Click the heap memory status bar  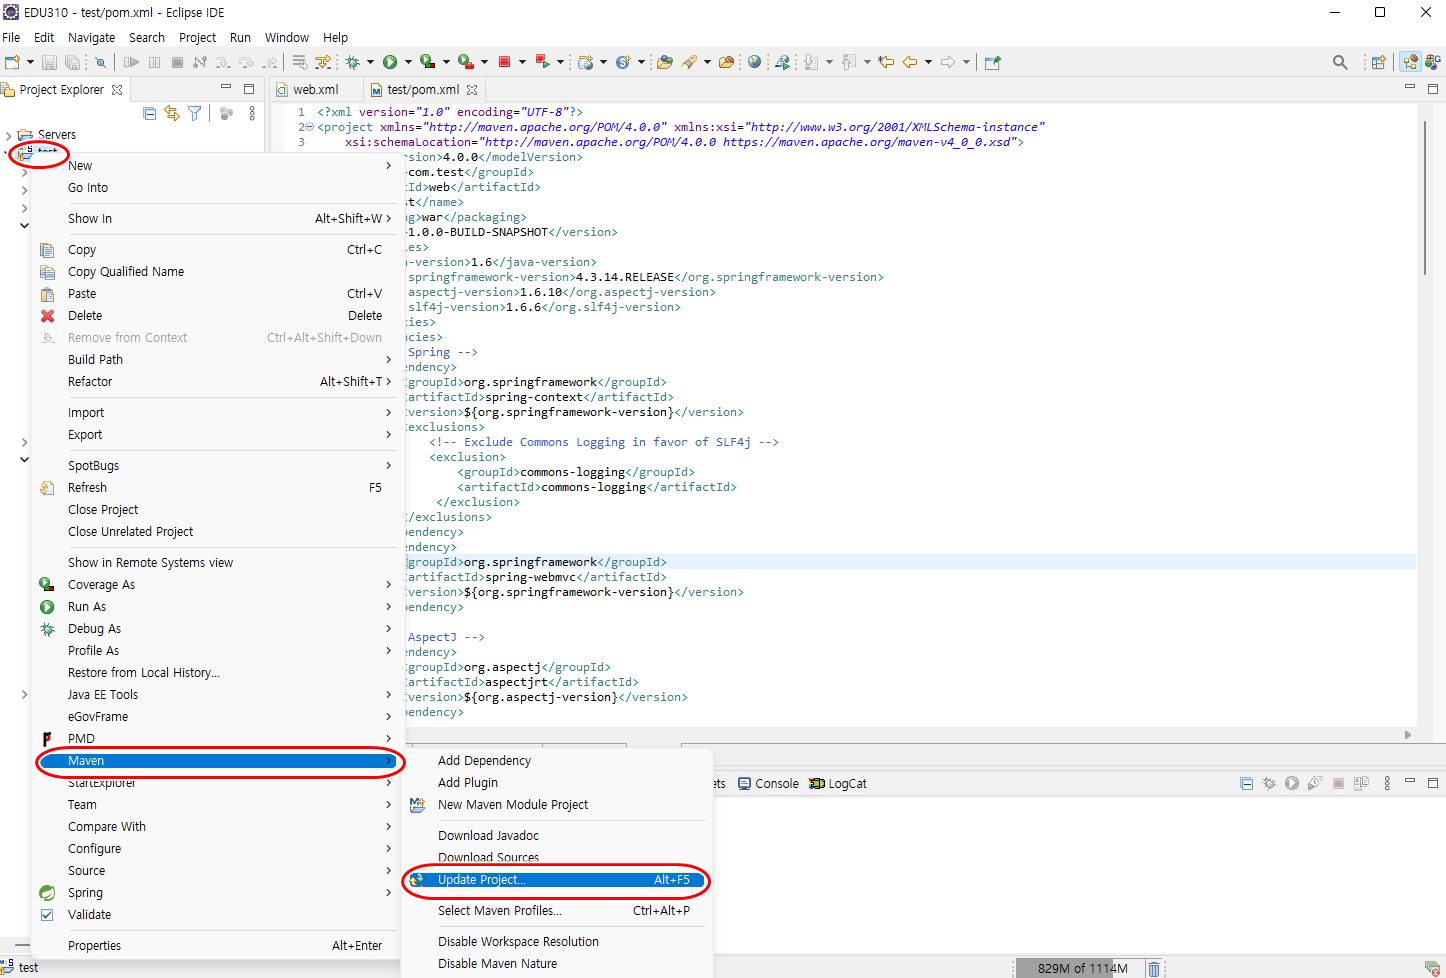(x=1079, y=968)
